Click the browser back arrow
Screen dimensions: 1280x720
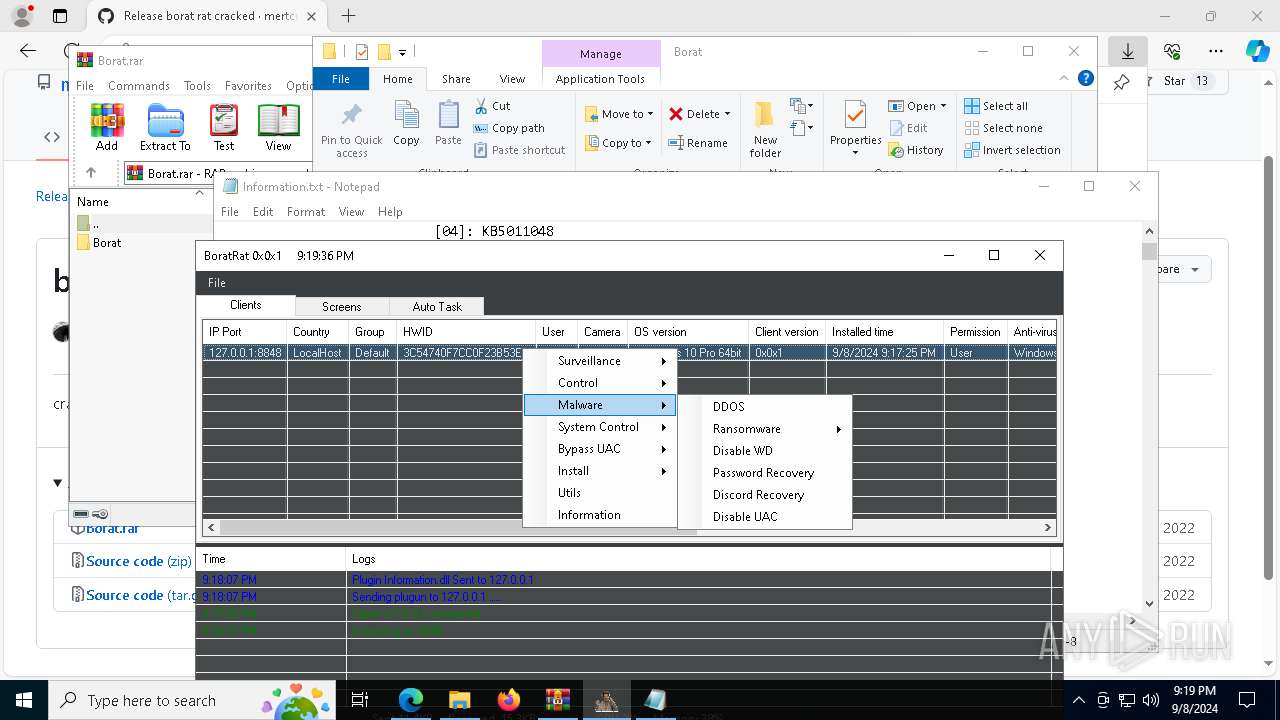point(28,51)
